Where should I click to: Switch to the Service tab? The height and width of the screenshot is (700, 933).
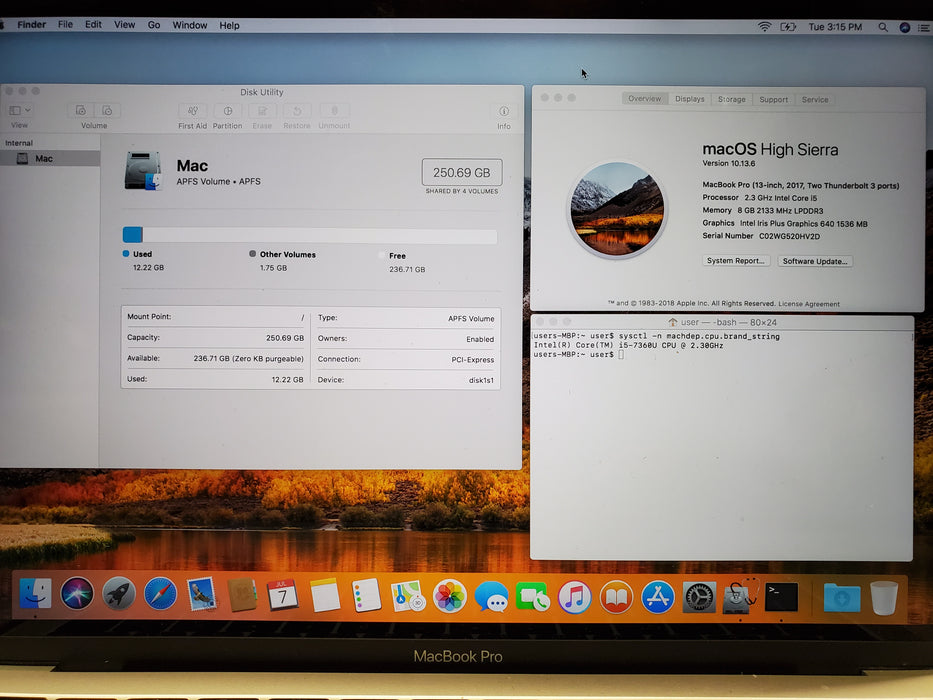815,100
